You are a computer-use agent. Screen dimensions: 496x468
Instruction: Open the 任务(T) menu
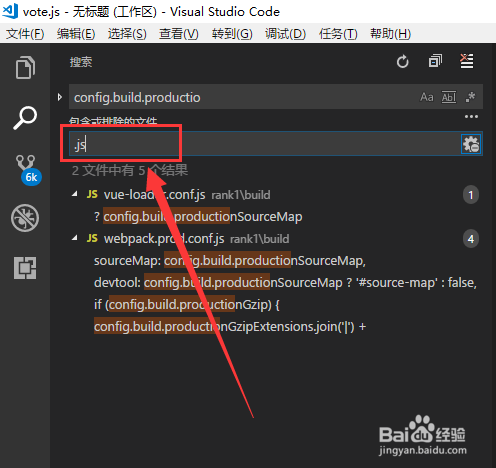click(x=338, y=34)
